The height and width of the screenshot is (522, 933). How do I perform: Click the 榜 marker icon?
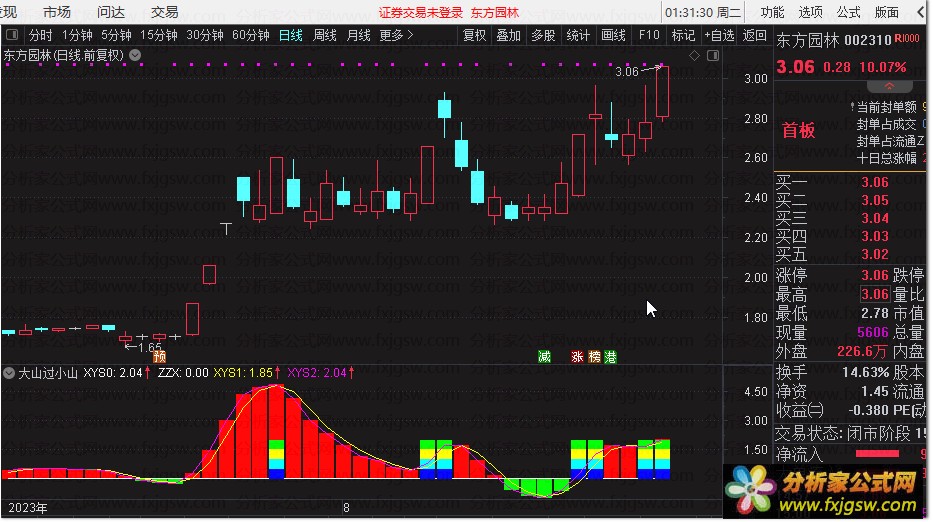tap(594, 357)
